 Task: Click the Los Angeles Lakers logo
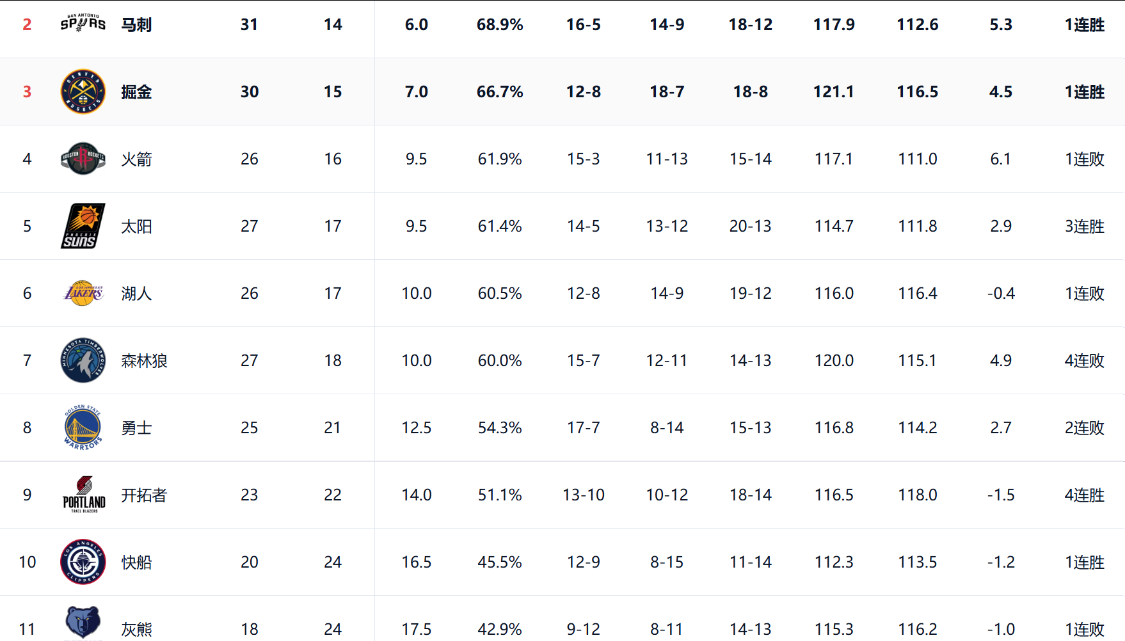83,293
